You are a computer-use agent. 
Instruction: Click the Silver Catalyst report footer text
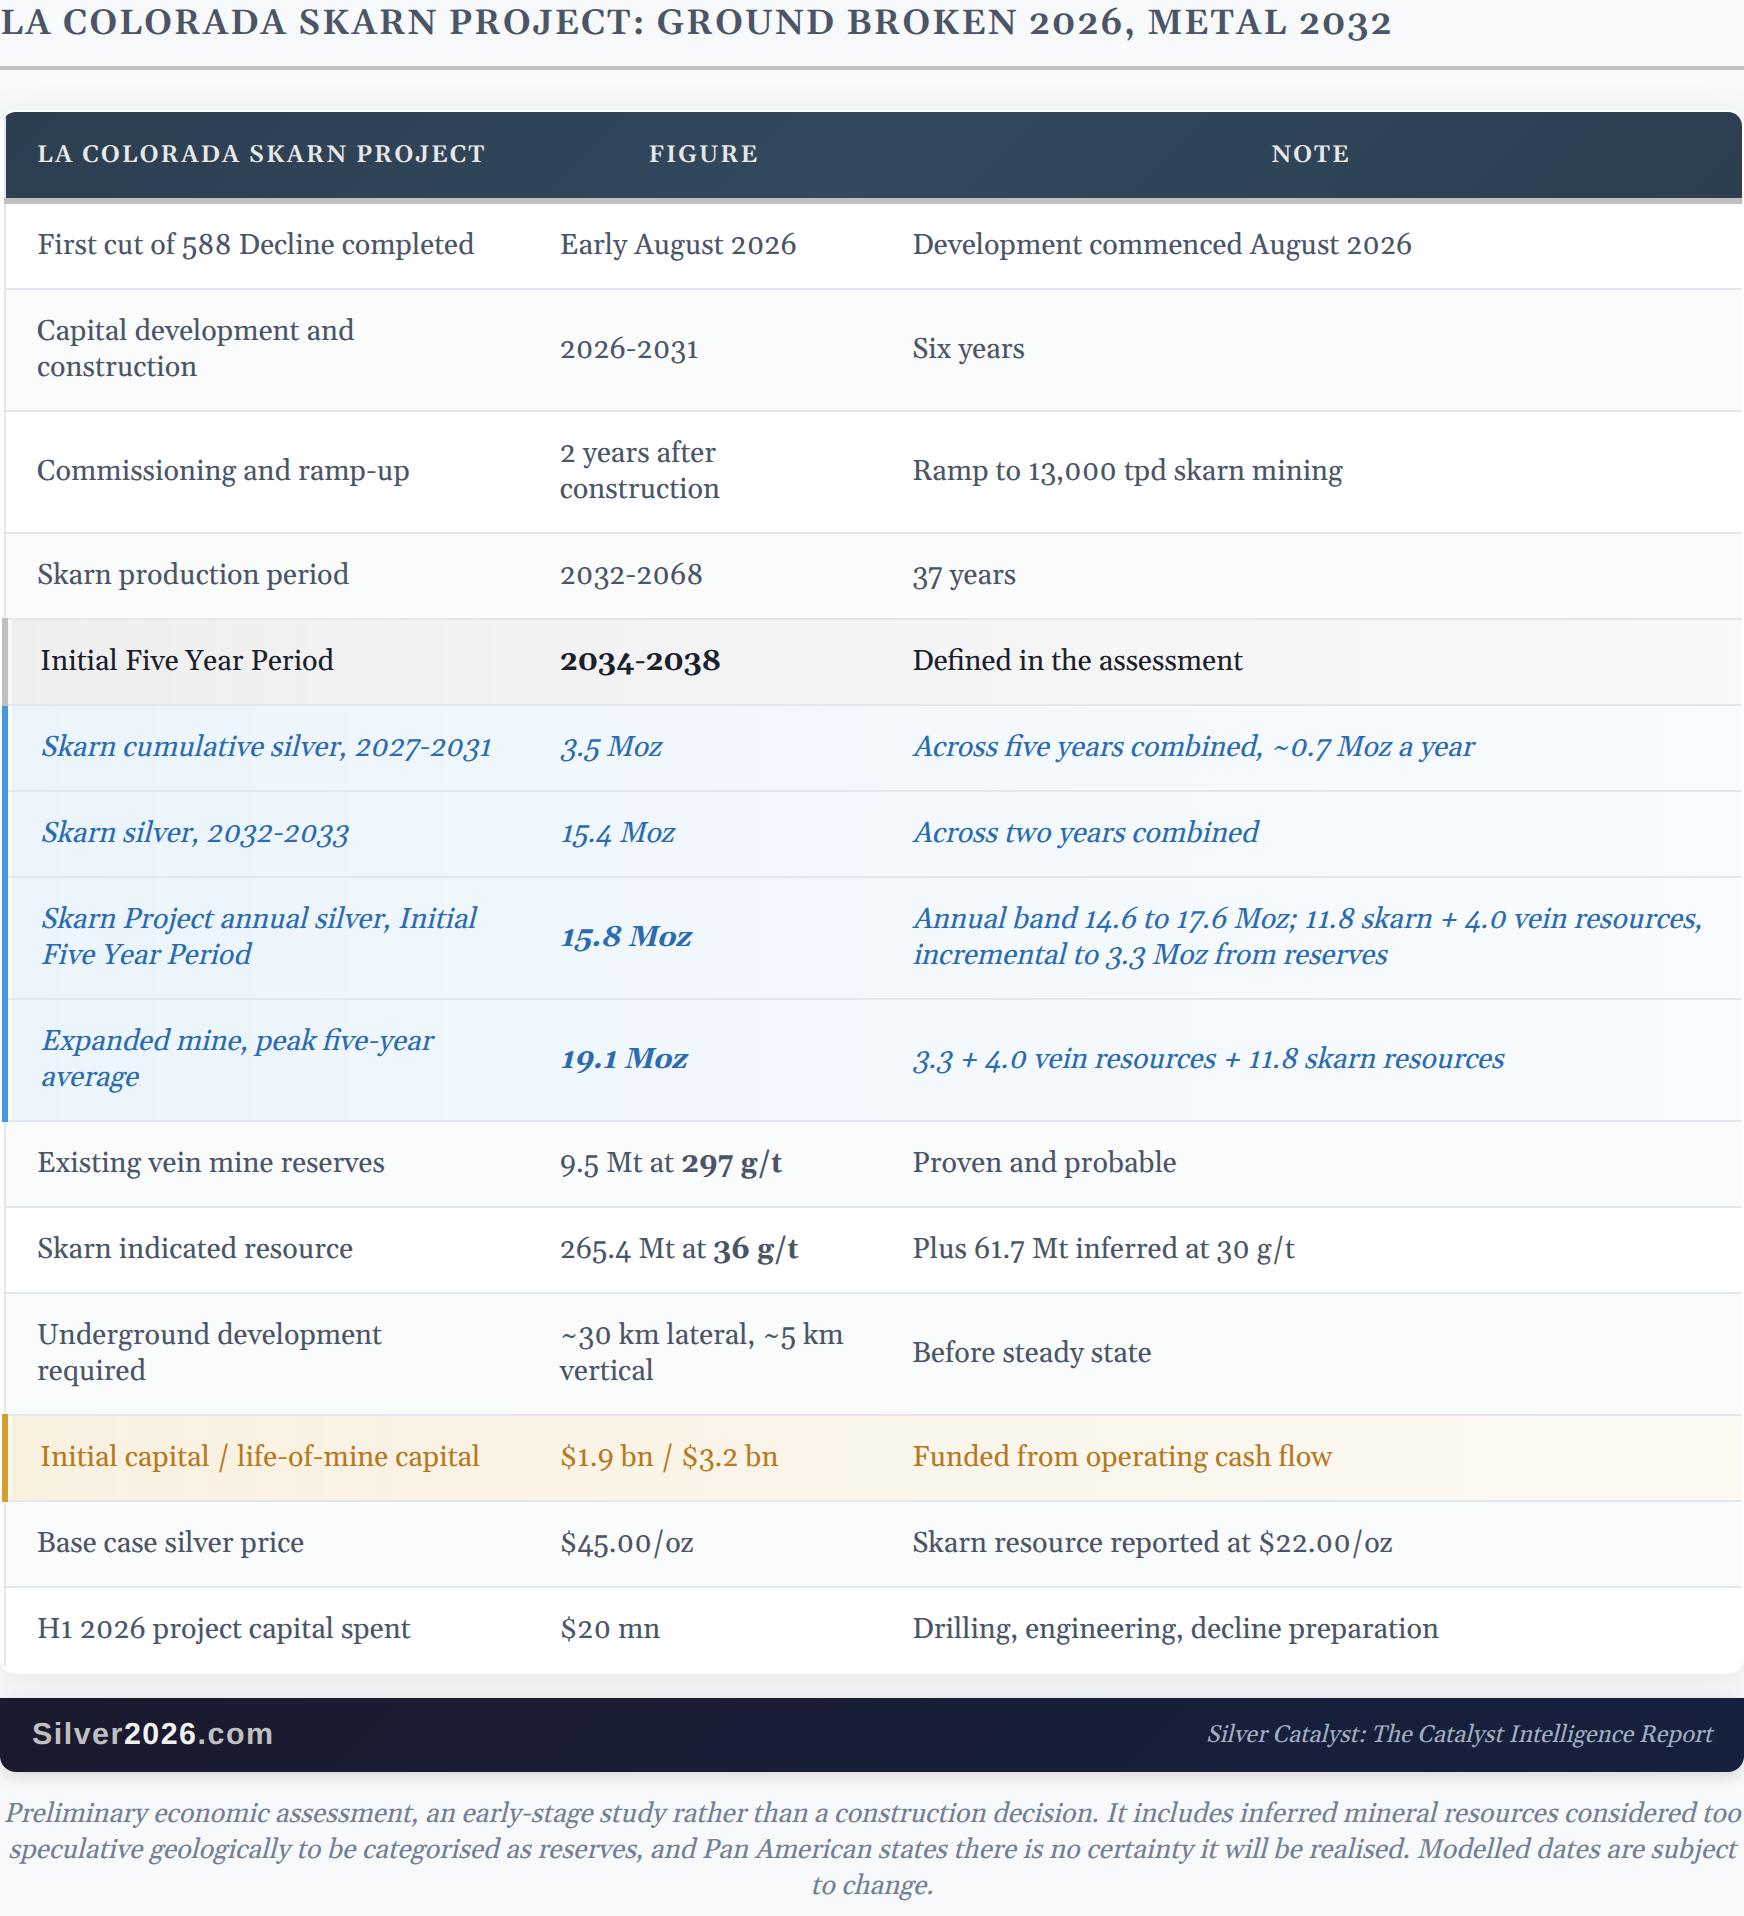pos(1459,1733)
